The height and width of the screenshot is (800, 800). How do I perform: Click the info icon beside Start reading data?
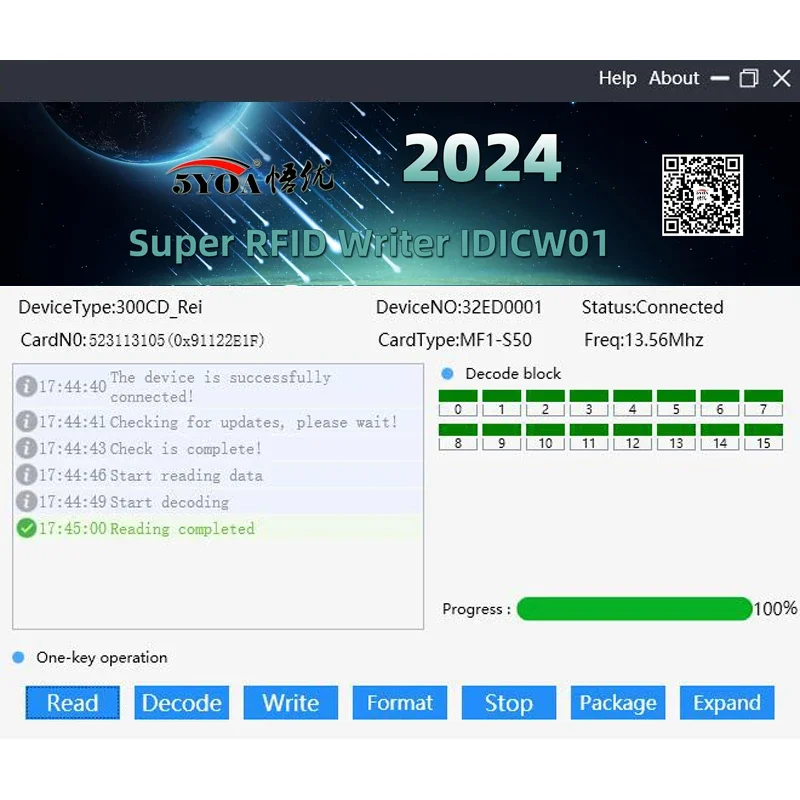[x=27, y=475]
